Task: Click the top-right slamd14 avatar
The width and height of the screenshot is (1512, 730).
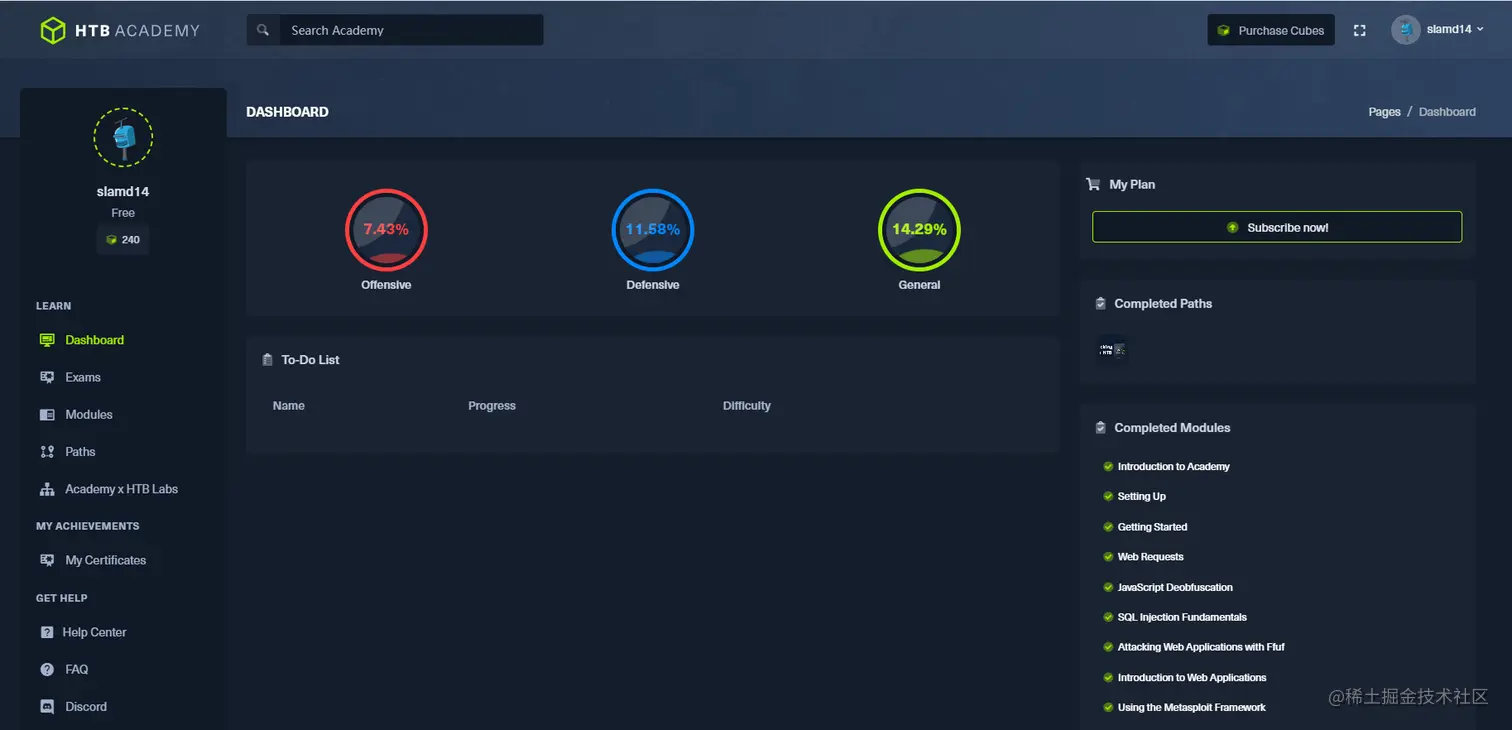Action: 1406,30
